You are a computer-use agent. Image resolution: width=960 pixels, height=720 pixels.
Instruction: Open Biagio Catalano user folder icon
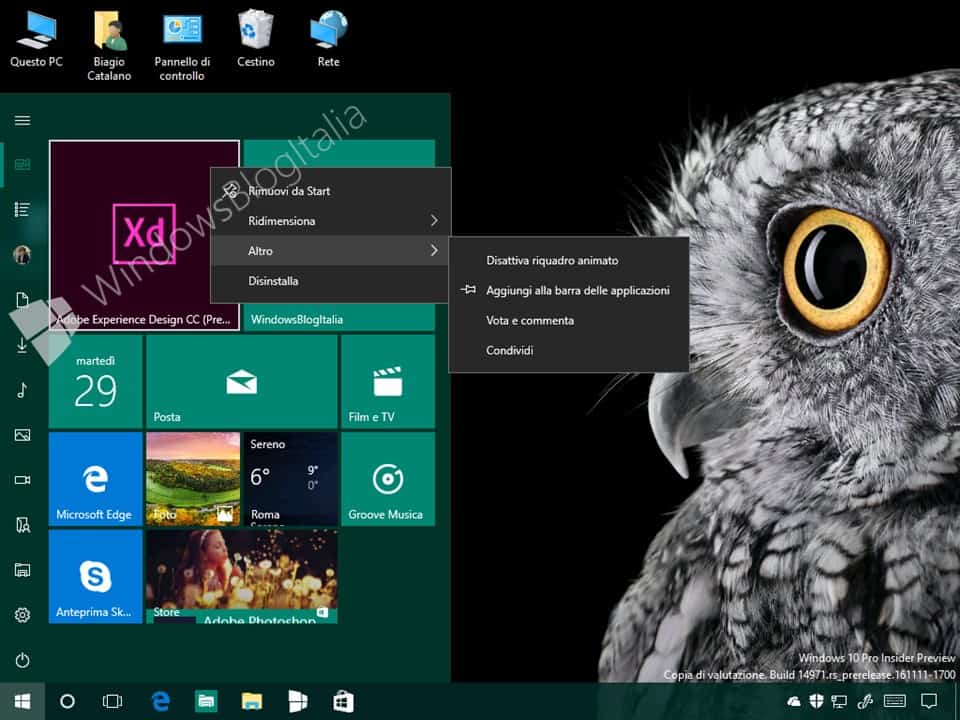pyautogui.click(x=109, y=46)
